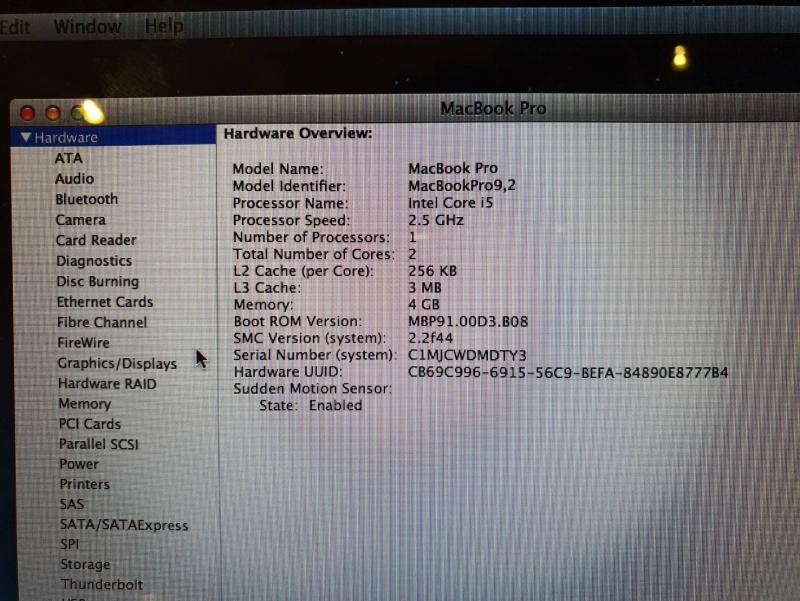
Task: Click the Model Identifier value MacBookPro9,2
Action: (462, 185)
